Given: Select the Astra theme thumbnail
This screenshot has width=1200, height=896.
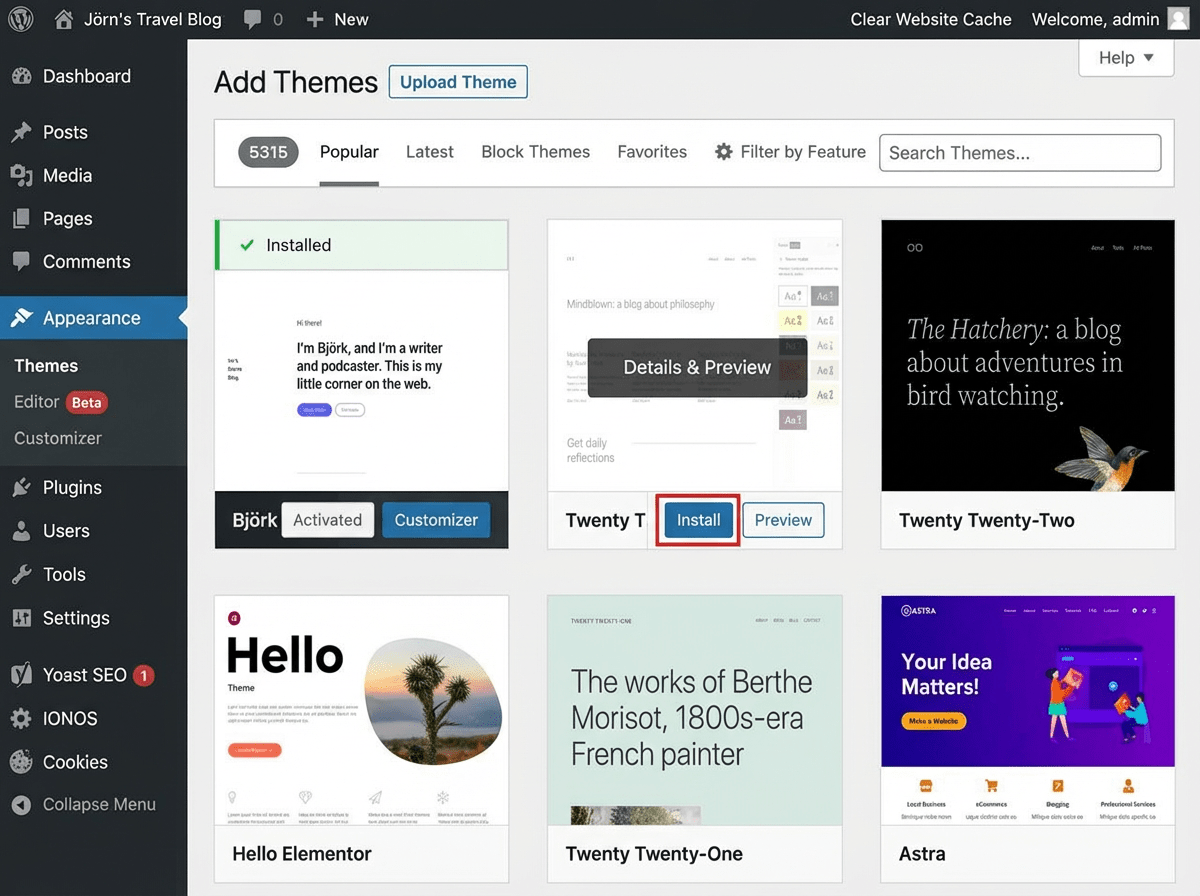Looking at the screenshot, I should [1028, 711].
